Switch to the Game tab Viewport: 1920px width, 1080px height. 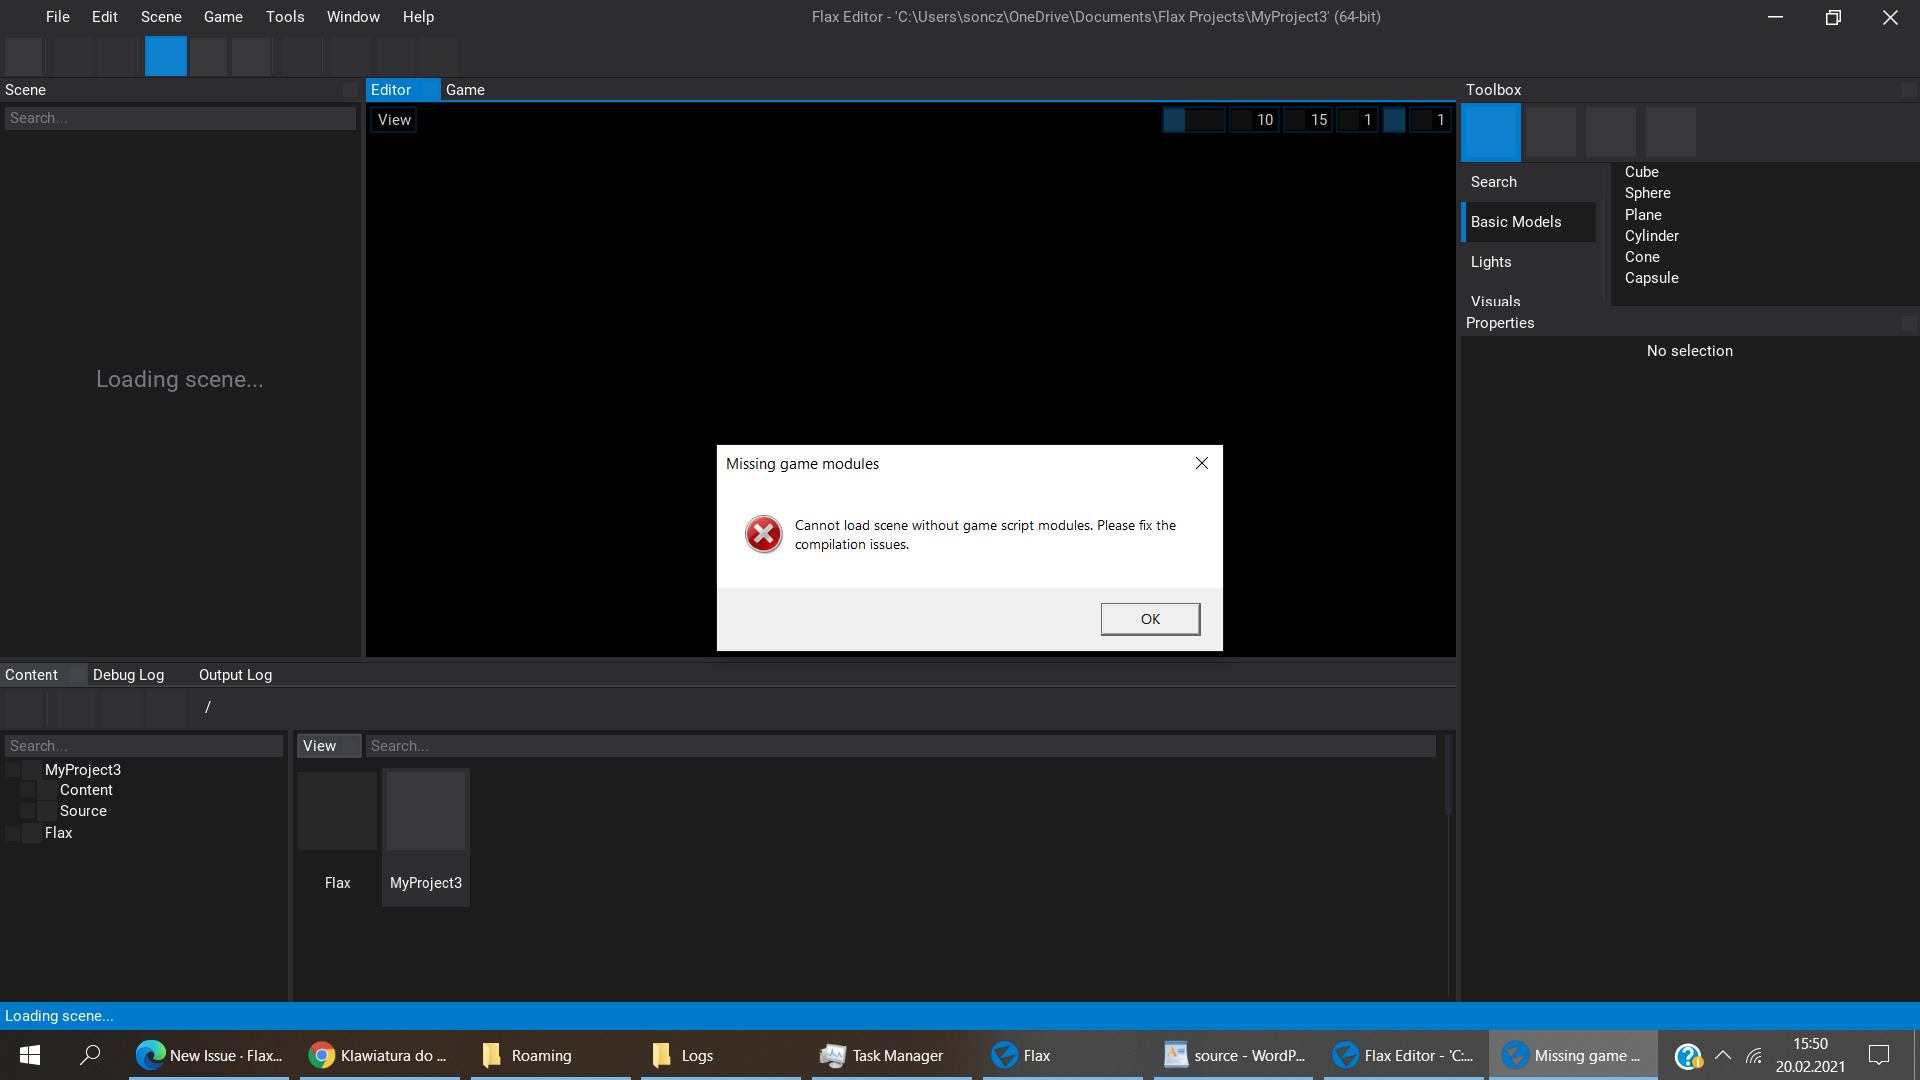[x=465, y=89]
